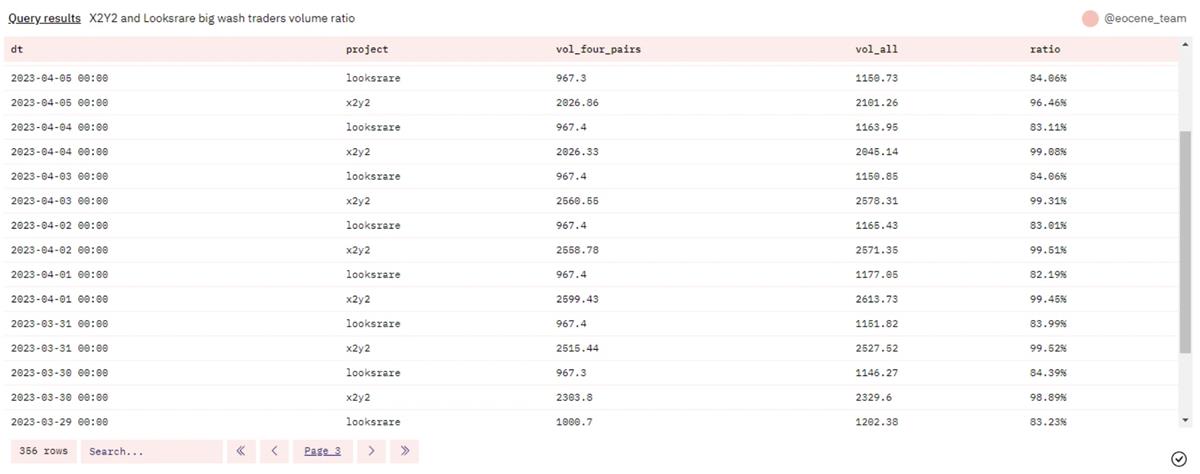This screenshot has width=1200, height=474.
Task: Open the Query results link
Action: point(44,18)
